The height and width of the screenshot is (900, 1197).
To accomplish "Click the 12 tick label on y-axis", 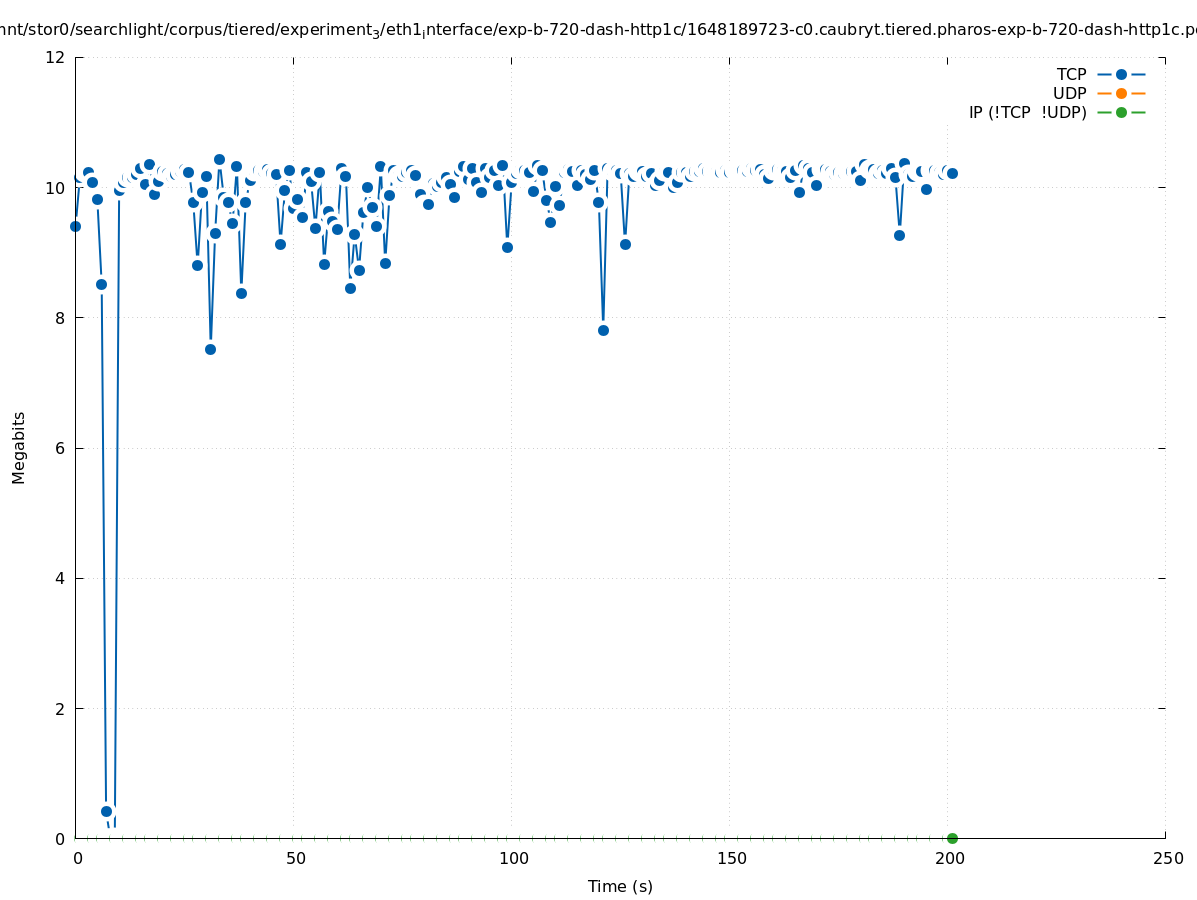I will [x=56, y=57].
